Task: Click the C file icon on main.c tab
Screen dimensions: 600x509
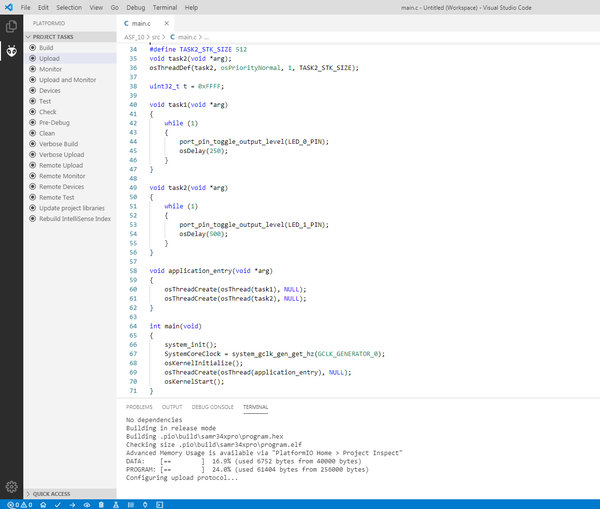Action: [x=126, y=23]
